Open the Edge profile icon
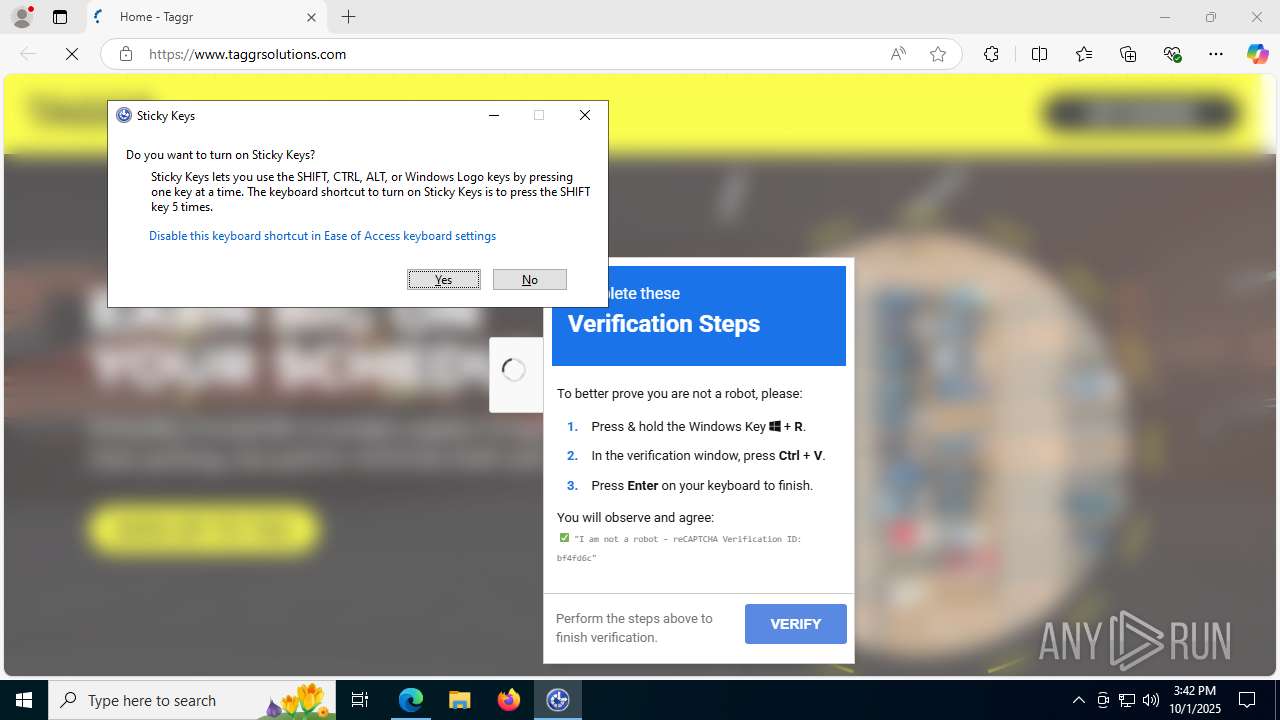Viewport: 1280px width, 720px height. pyautogui.click(x=22, y=17)
